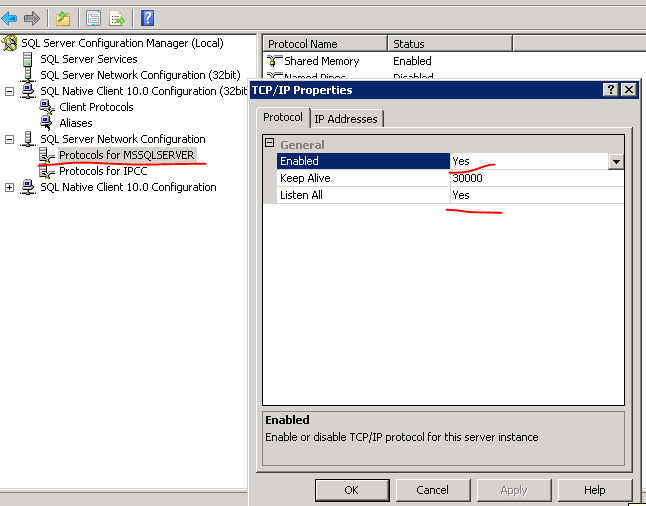Click the Properties toolbar icon

click(x=94, y=18)
